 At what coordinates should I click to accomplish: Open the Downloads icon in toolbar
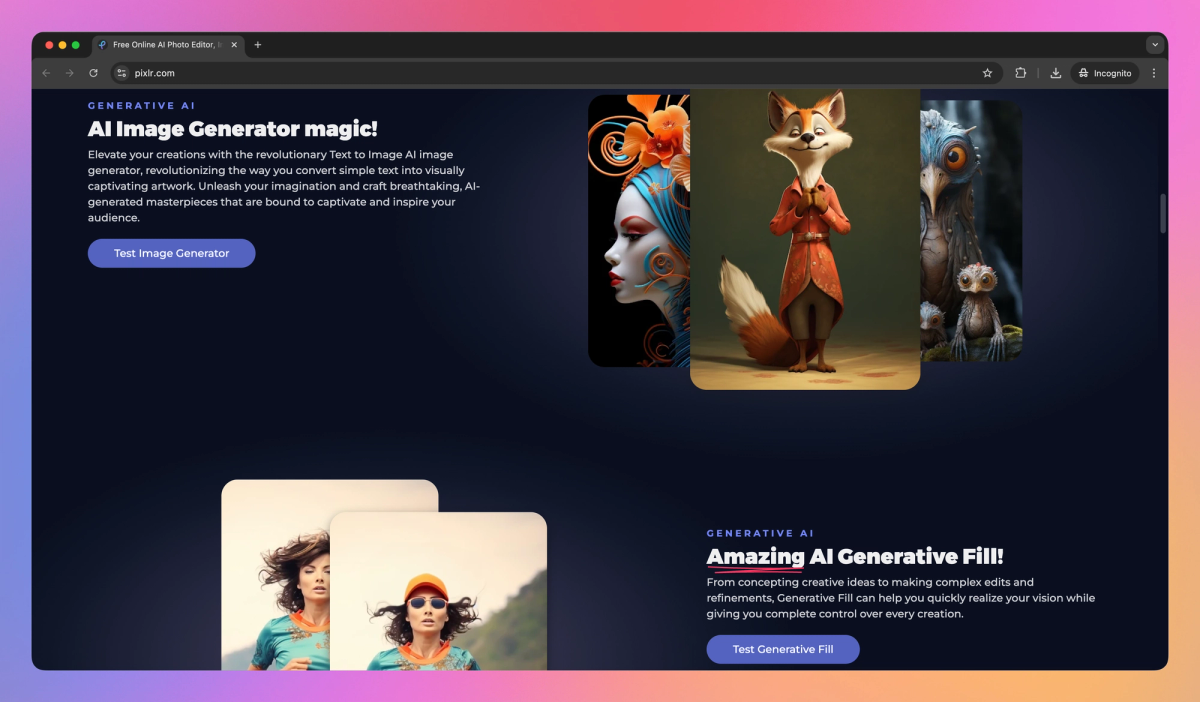(x=1056, y=73)
